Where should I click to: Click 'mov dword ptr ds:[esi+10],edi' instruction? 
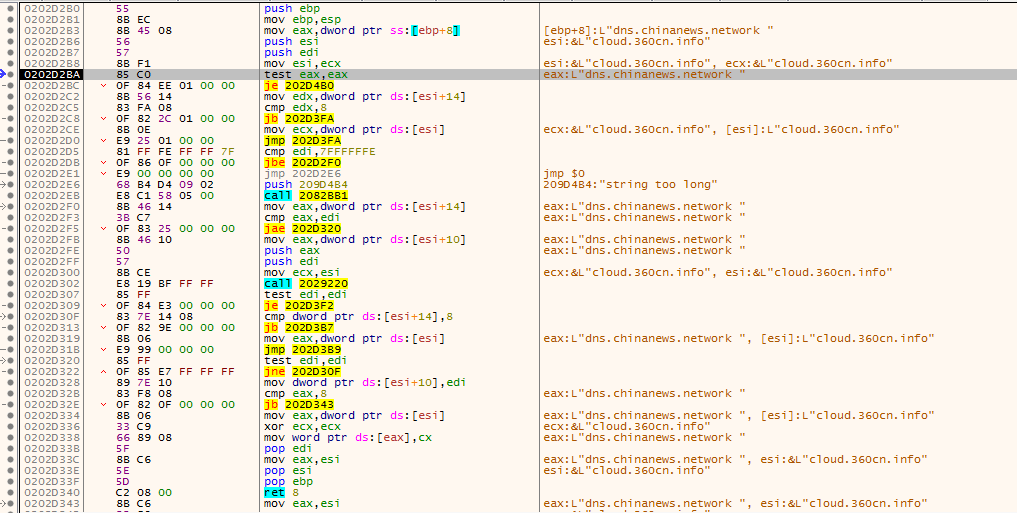(365, 383)
